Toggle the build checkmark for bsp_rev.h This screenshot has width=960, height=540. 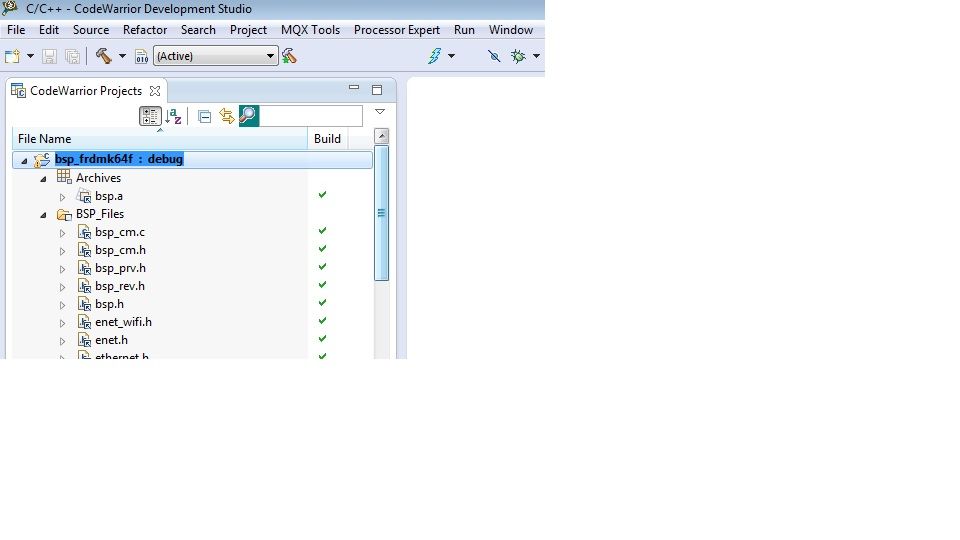pyautogui.click(x=323, y=285)
